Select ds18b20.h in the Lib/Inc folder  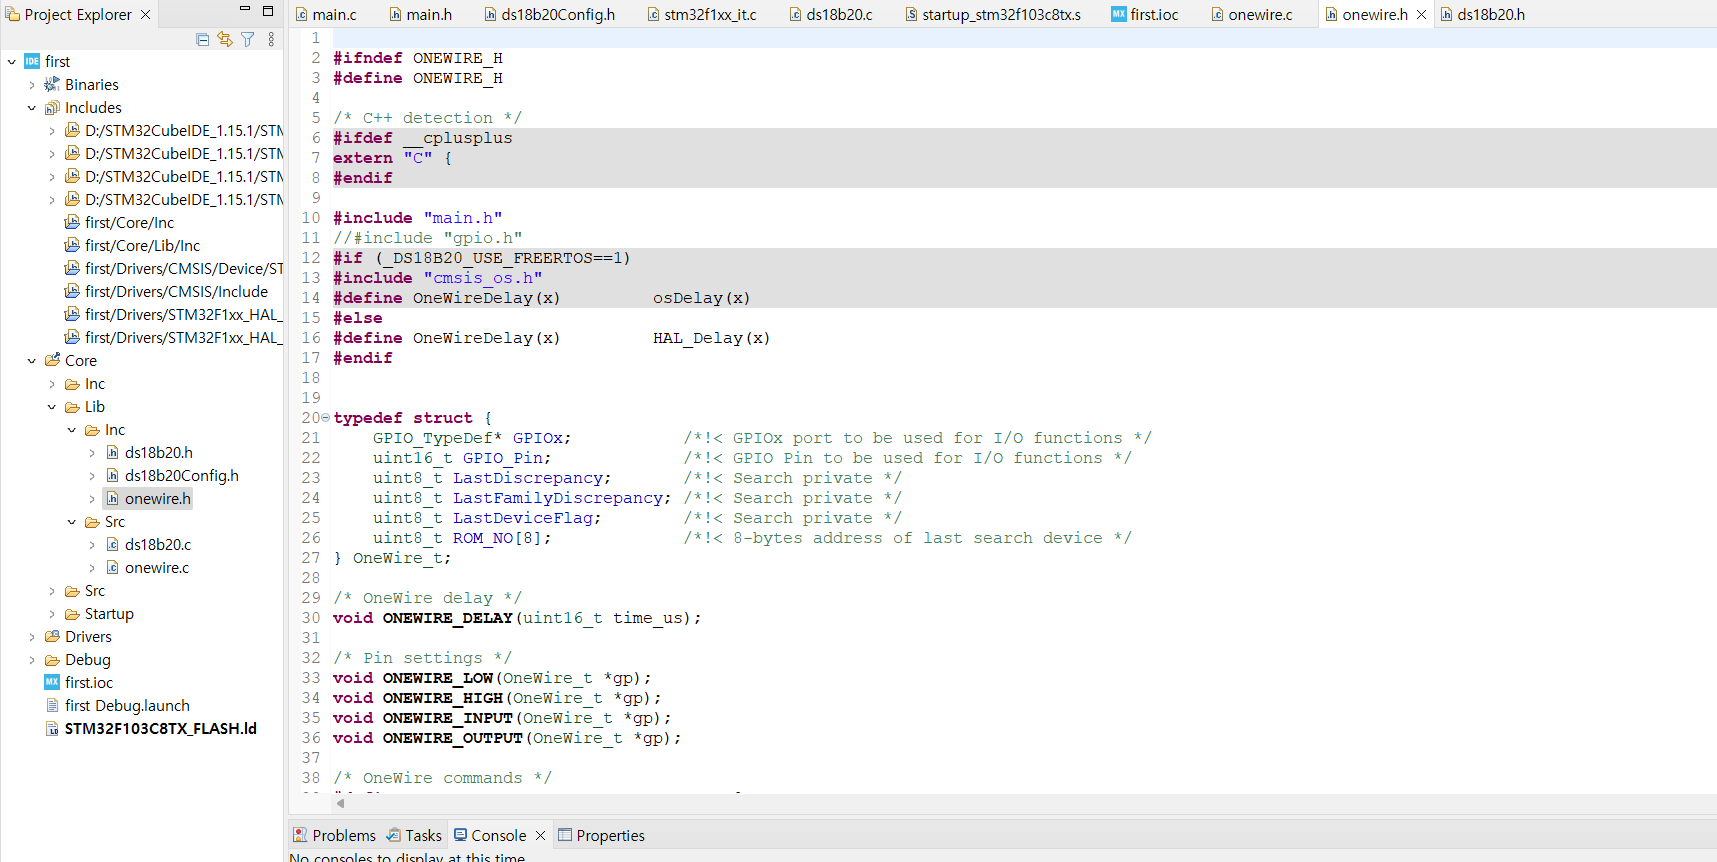159,453
